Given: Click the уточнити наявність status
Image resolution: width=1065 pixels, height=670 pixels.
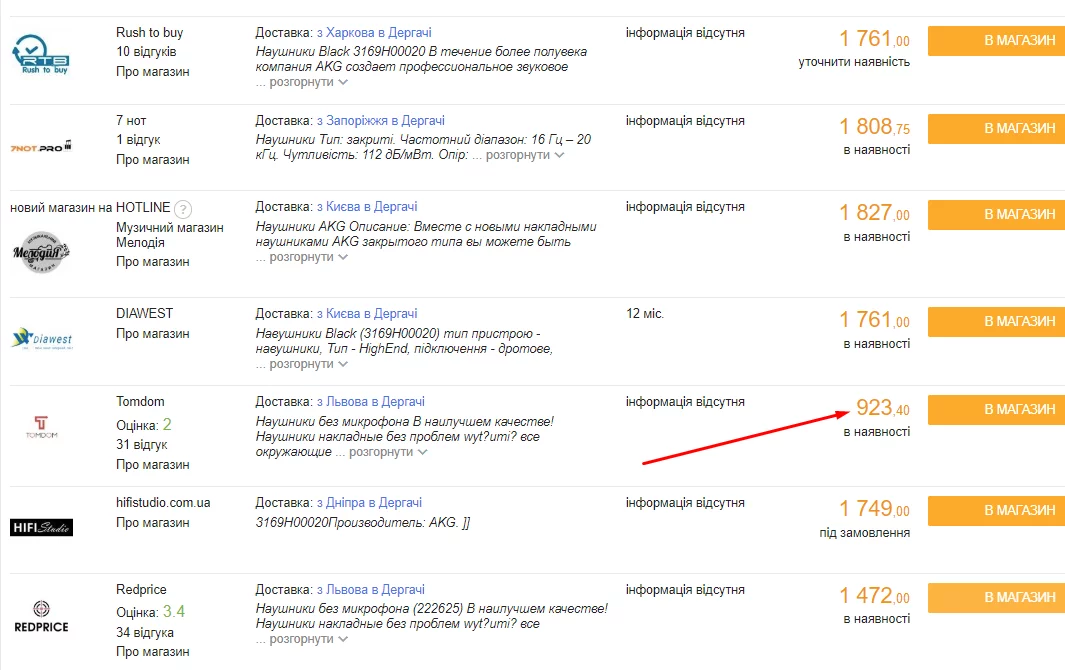Looking at the screenshot, I should [x=854, y=62].
